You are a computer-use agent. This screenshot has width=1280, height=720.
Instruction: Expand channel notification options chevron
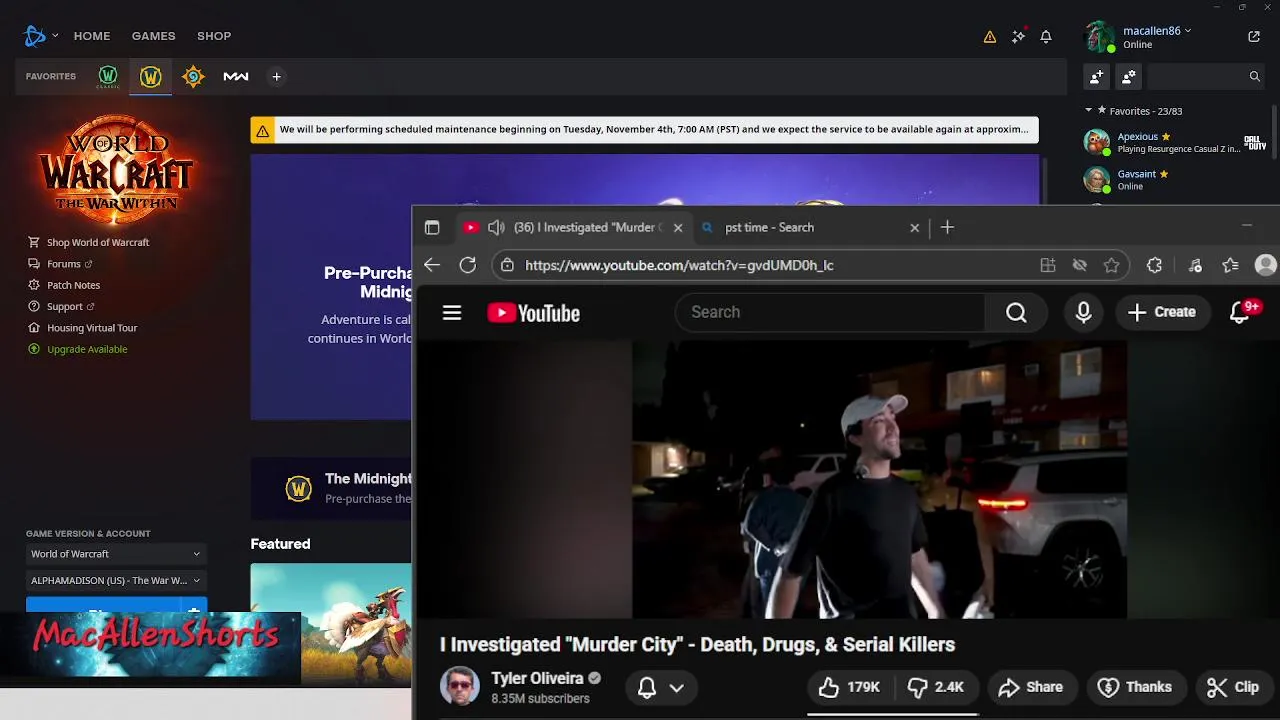click(677, 688)
